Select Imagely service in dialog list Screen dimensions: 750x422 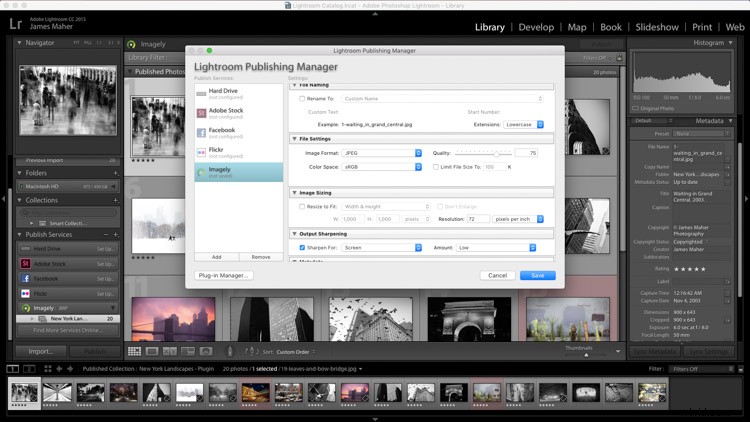tap(239, 172)
